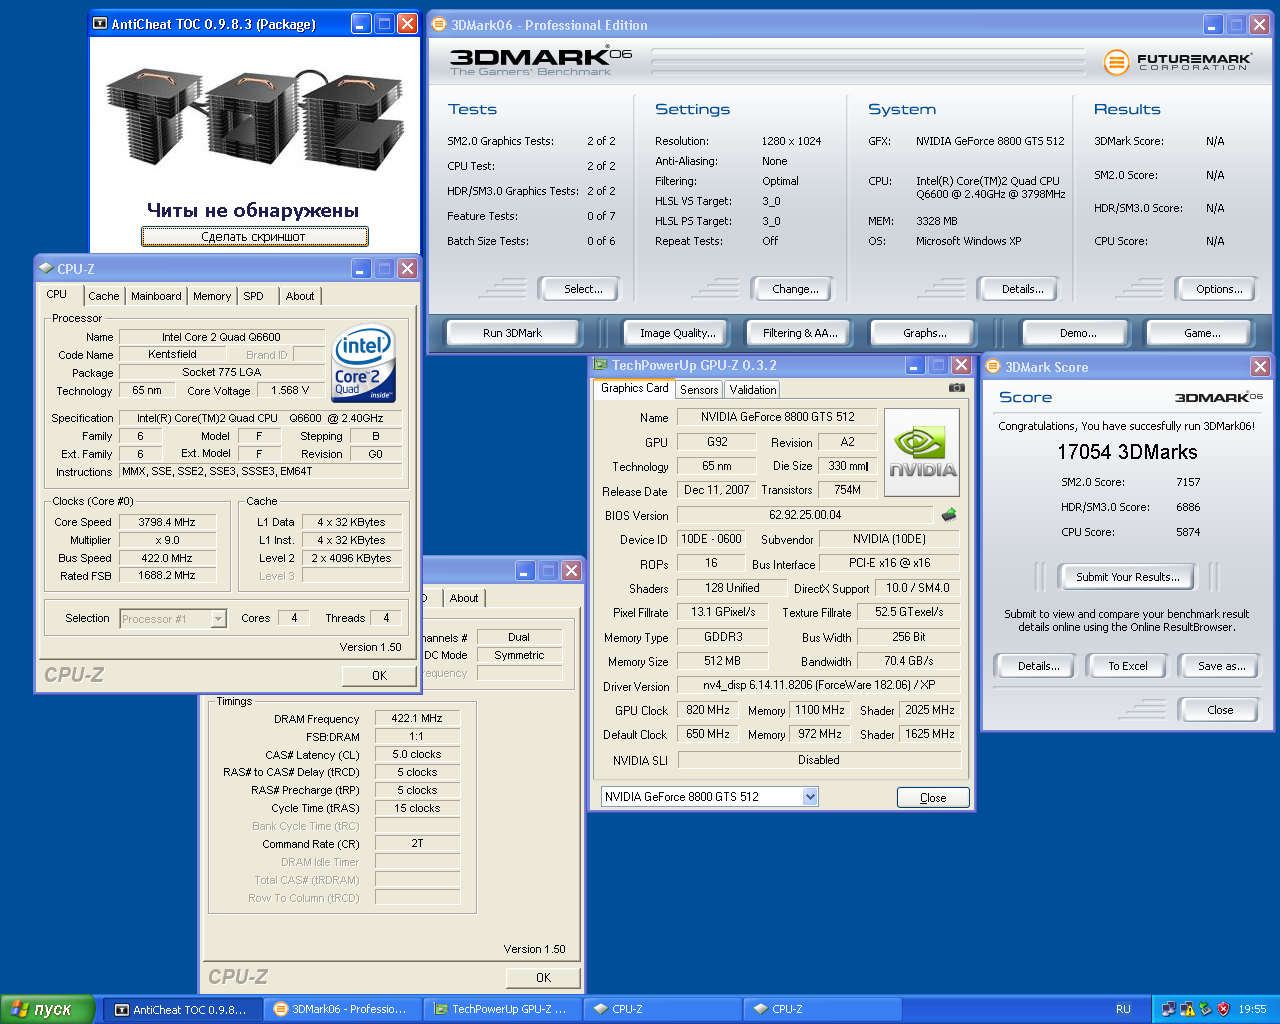Viewport: 1280px width, 1024px height.
Task: Click Image Quality... button
Action: coord(678,333)
